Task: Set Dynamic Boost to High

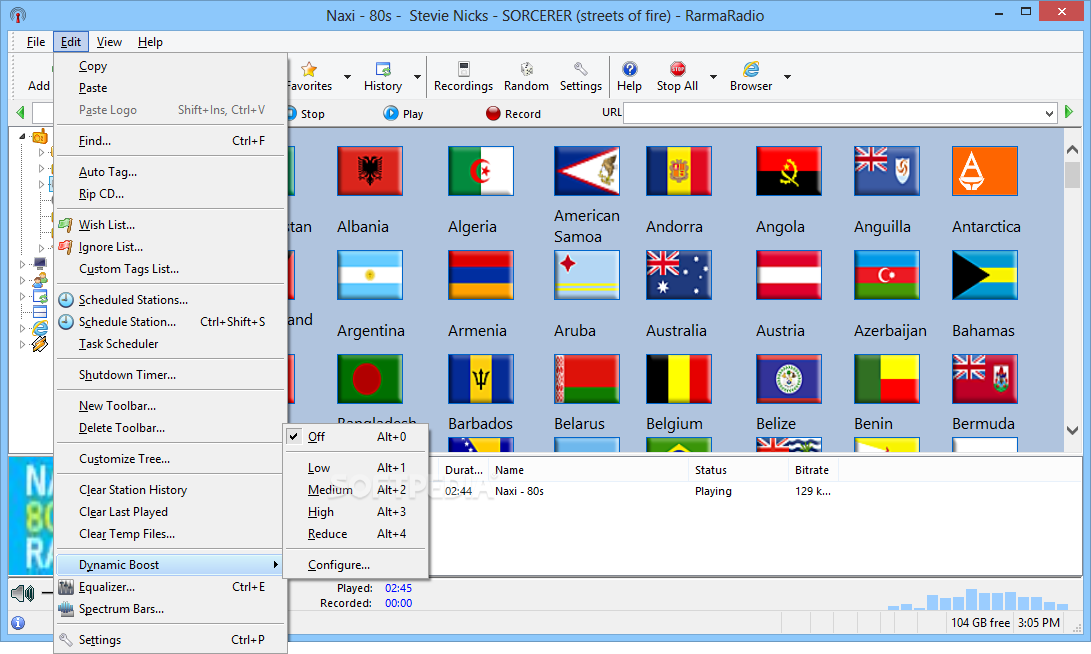Action: 356,512
